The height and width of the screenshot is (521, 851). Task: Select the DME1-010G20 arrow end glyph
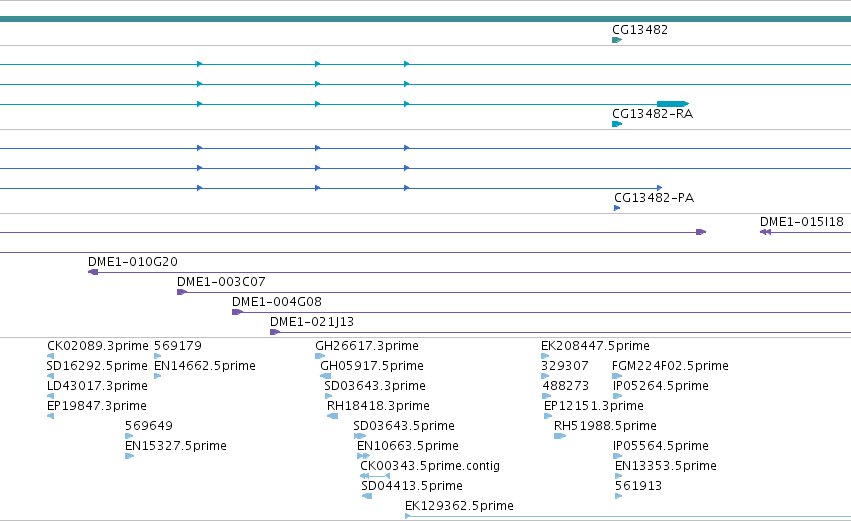click(93, 272)
